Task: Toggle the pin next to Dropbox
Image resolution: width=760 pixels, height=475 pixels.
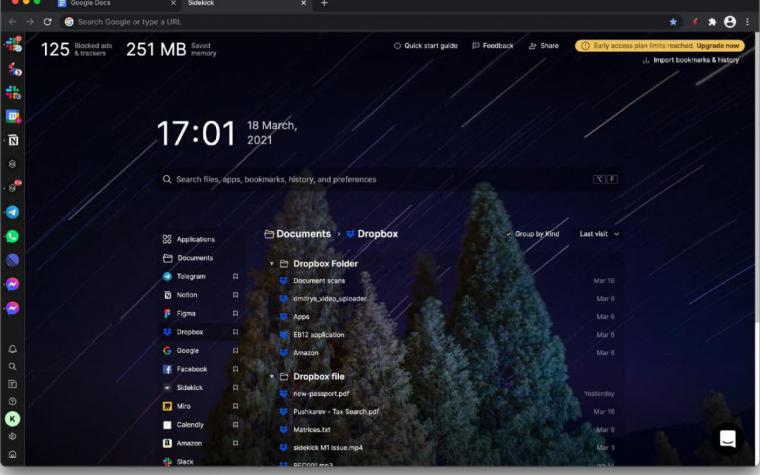Action: pos(236,332)
